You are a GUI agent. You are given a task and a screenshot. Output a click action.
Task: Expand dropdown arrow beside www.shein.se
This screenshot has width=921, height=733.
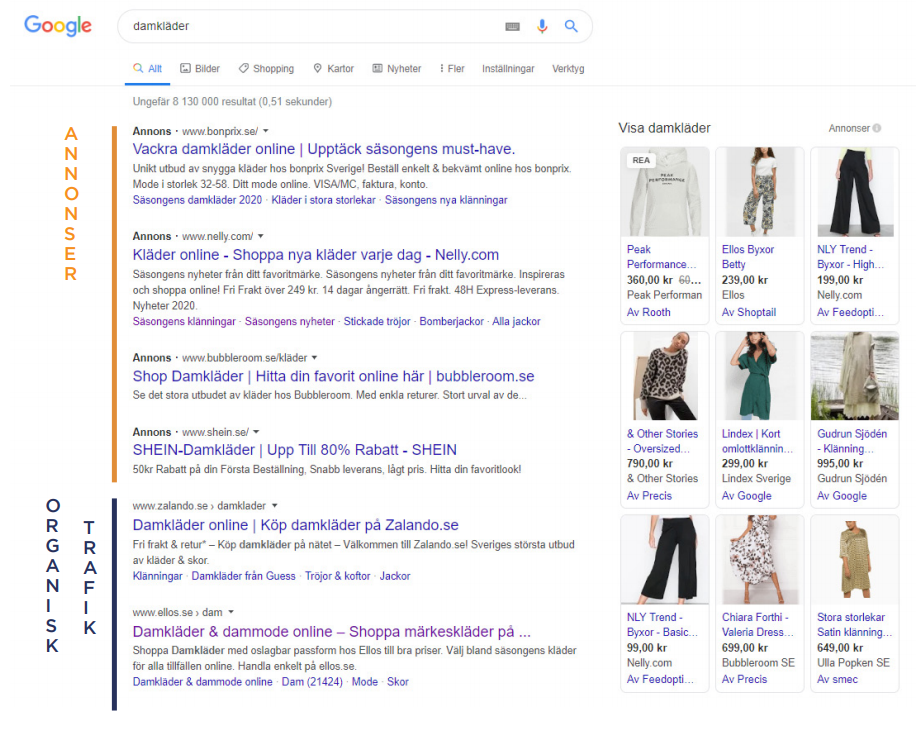[256, 432]
